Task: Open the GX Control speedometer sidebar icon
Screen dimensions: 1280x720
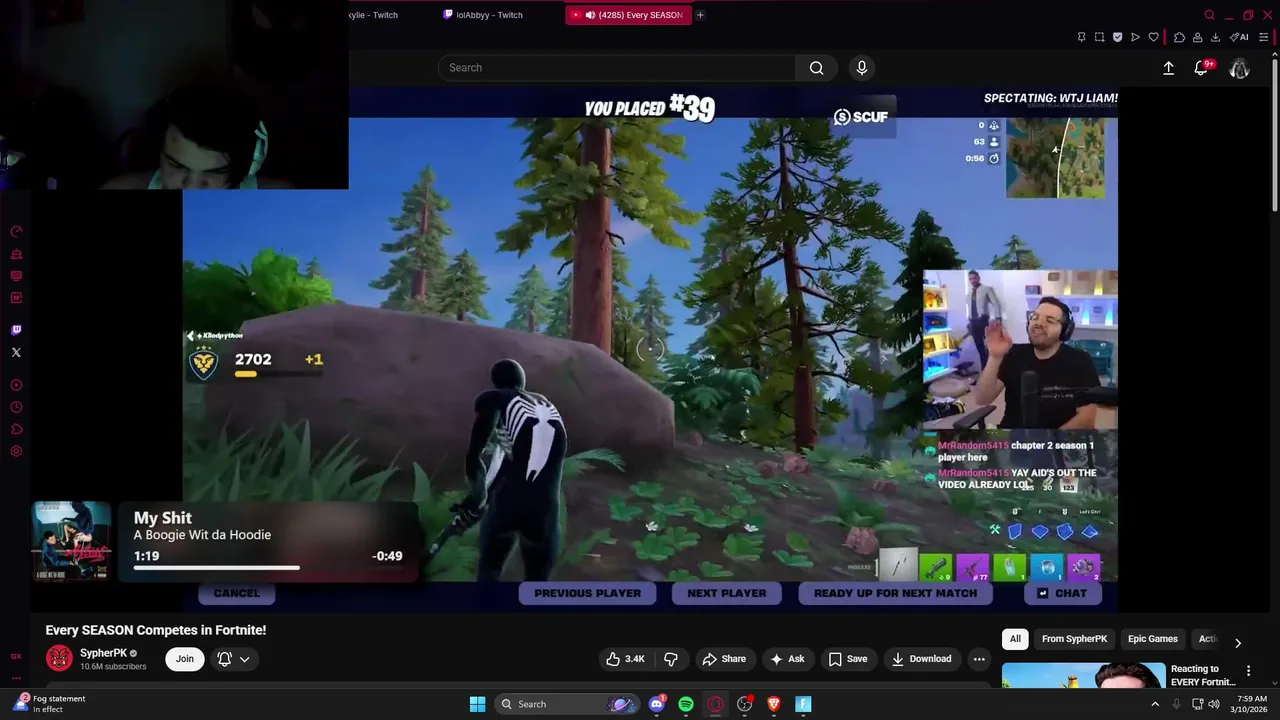Action: 16,232
